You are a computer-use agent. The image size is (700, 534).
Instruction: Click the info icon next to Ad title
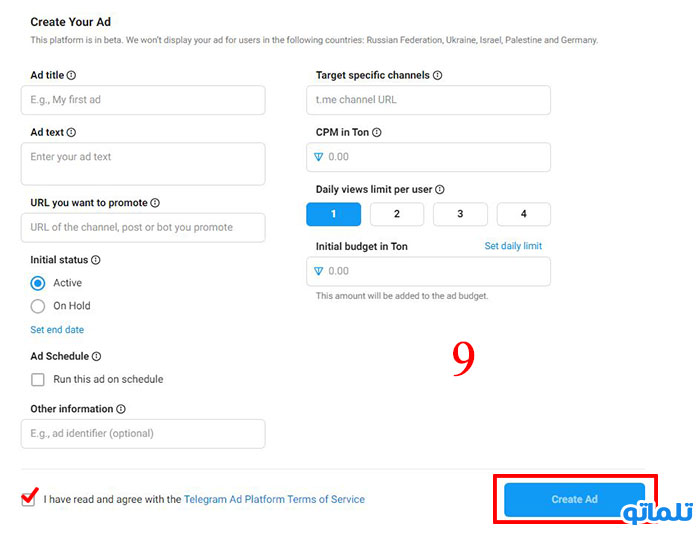71,75
